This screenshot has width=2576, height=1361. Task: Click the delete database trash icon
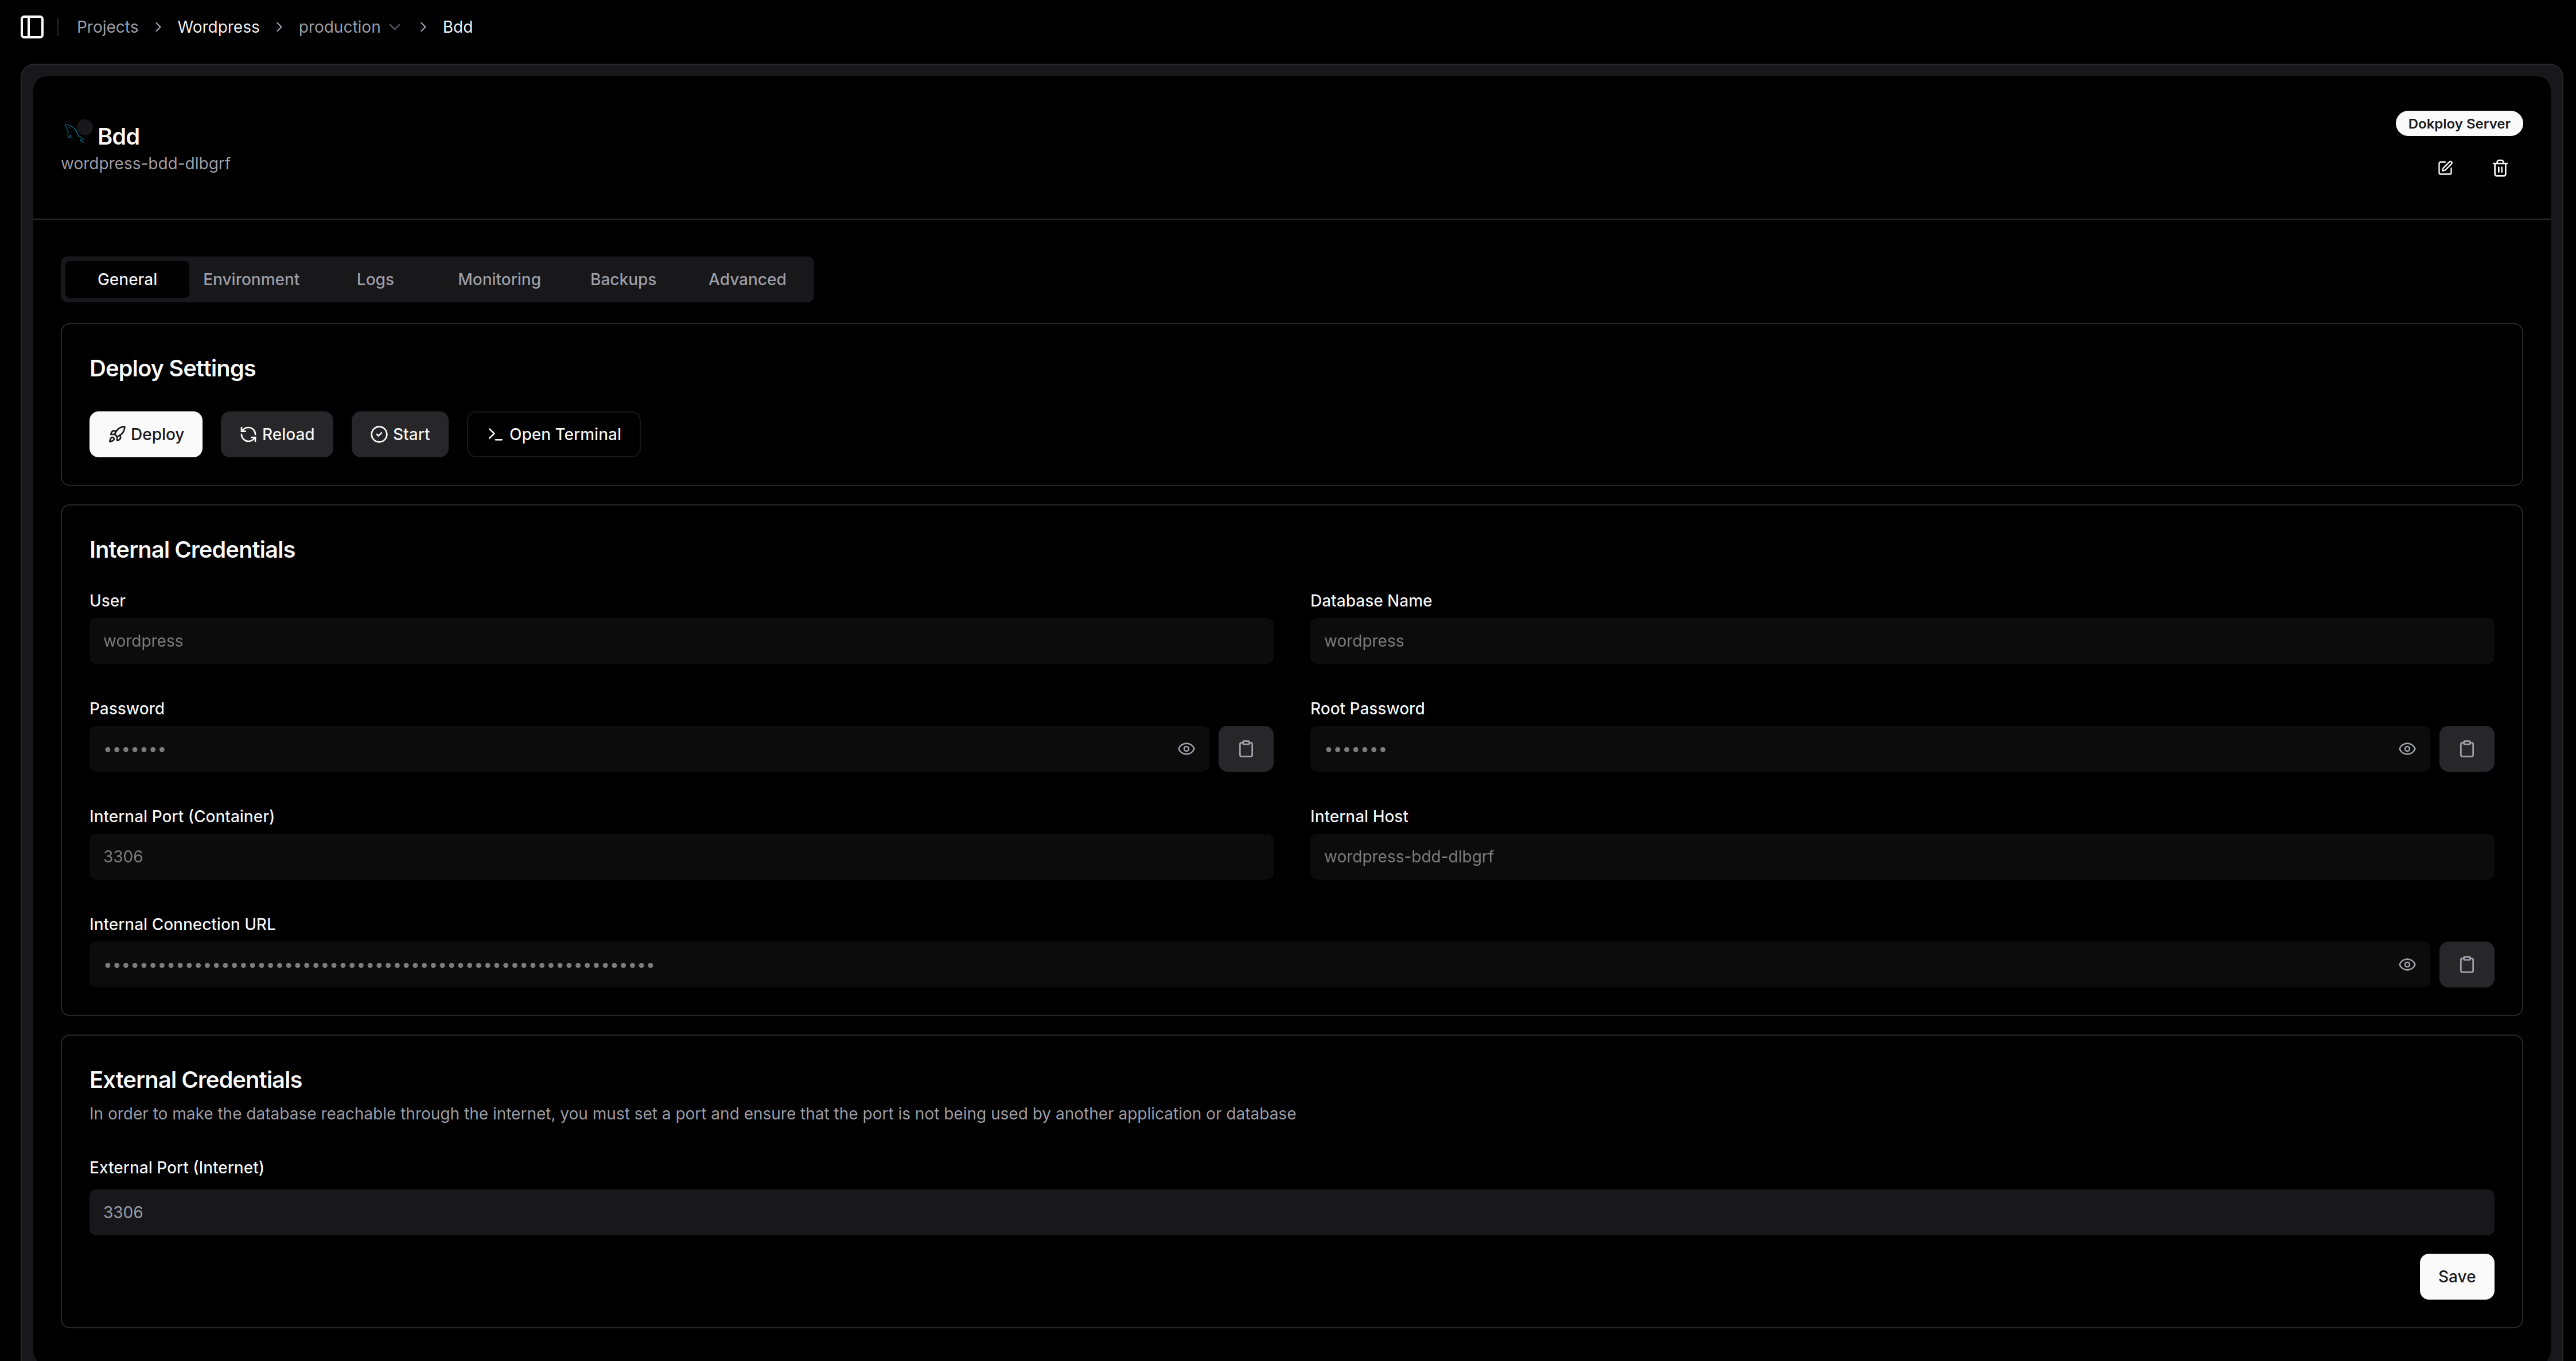[2500, 168]
